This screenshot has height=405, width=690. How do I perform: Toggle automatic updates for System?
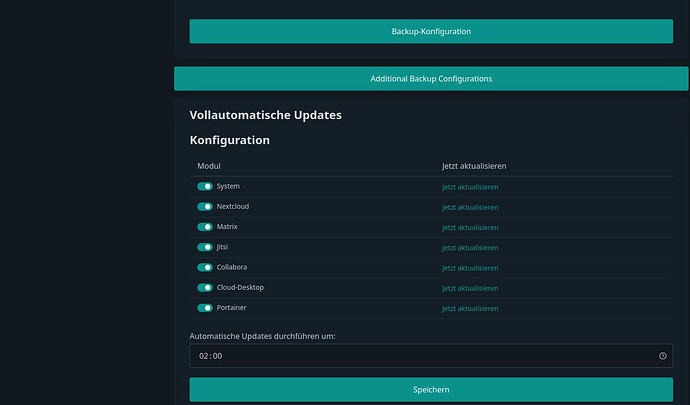205,187
